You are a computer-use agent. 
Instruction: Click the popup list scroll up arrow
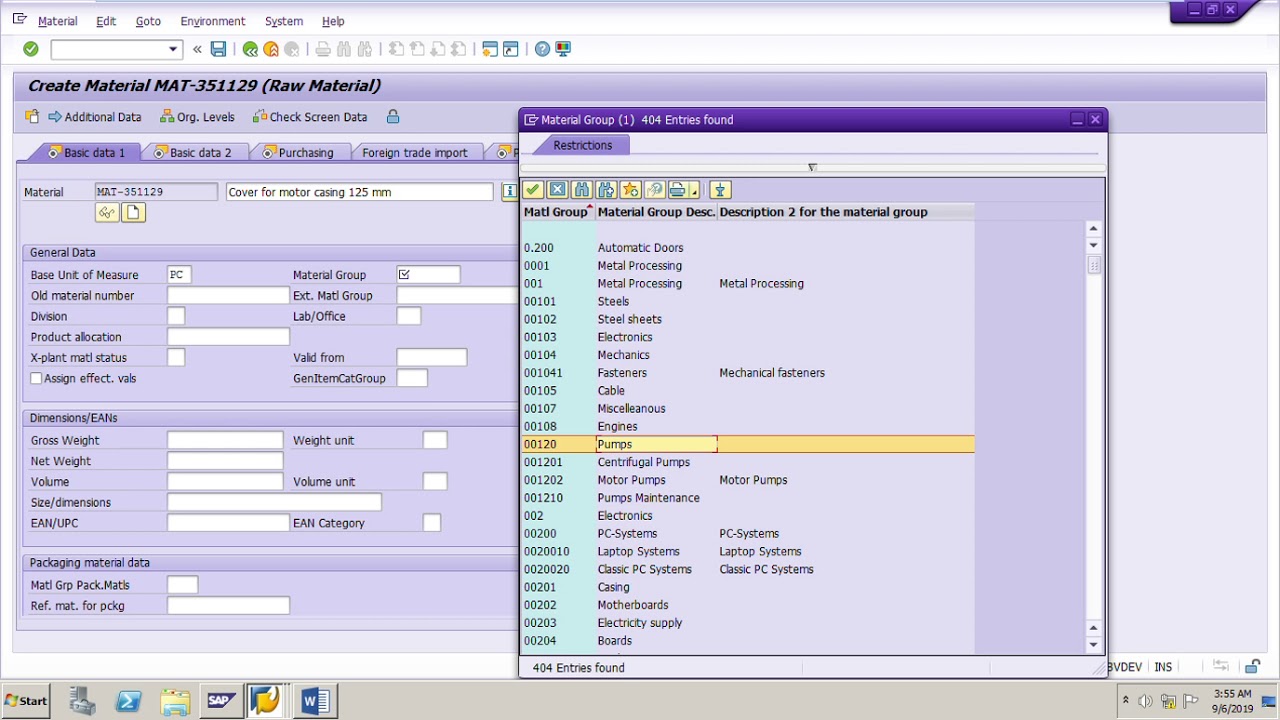pyautogui.click(x=1093, y=228)
